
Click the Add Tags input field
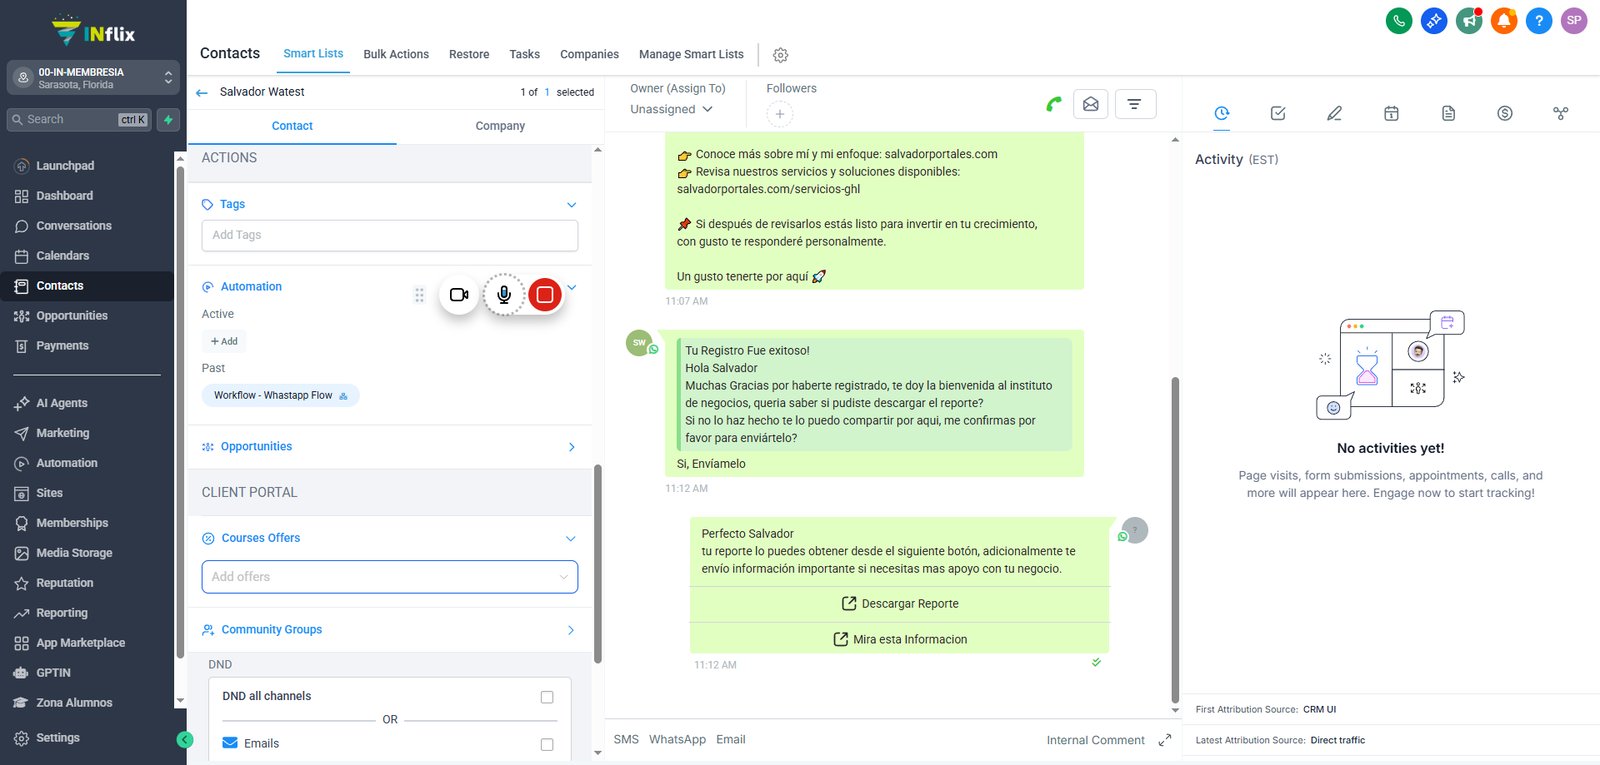390,235
